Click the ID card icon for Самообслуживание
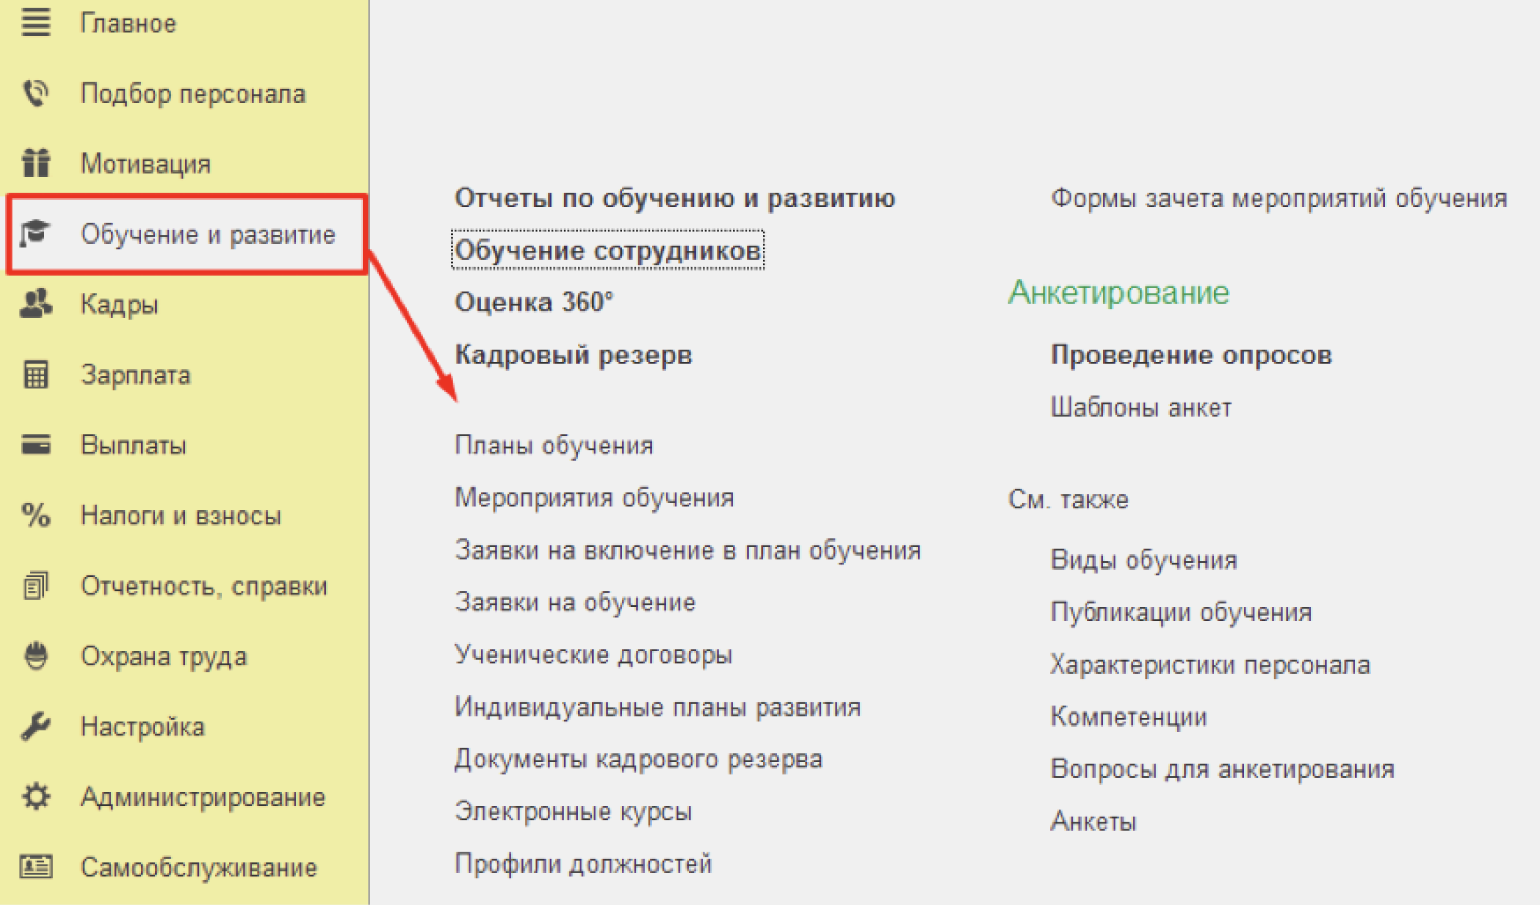 (x=36, y=866)
